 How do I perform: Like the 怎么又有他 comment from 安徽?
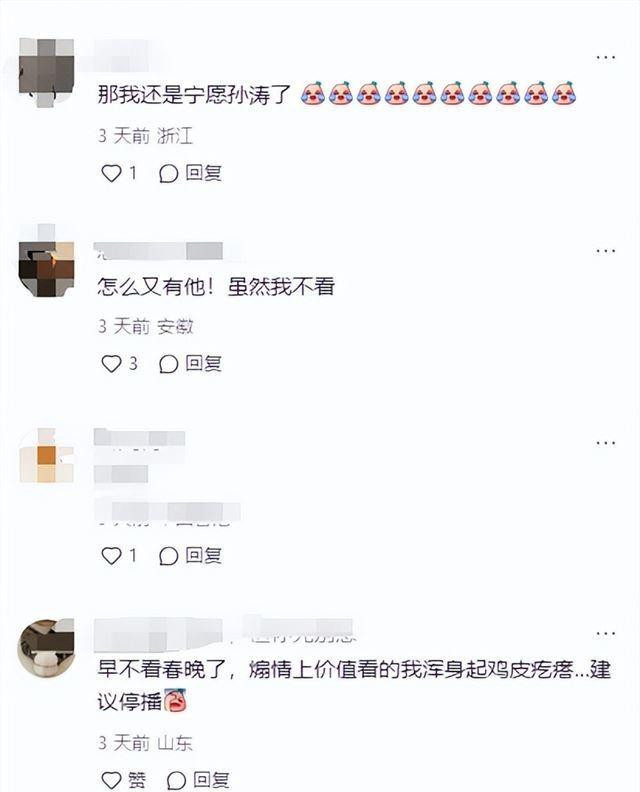111,364
